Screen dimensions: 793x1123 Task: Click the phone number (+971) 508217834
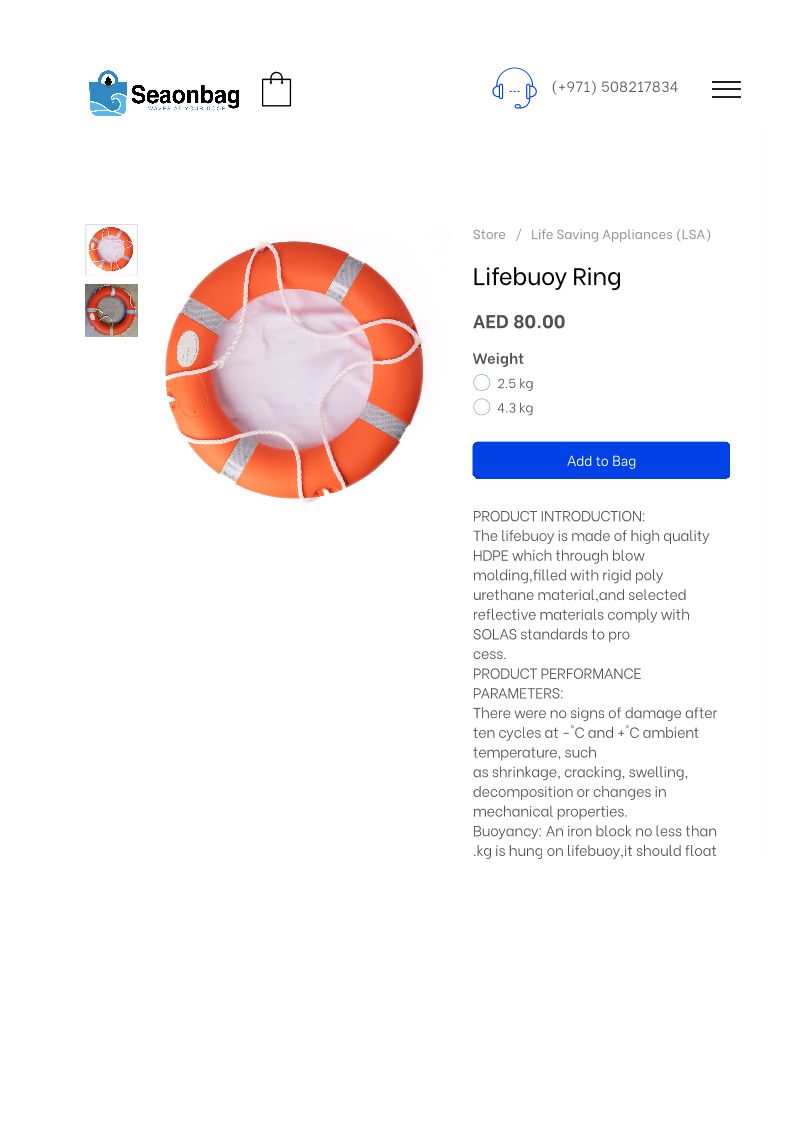[x=614, y=87]
